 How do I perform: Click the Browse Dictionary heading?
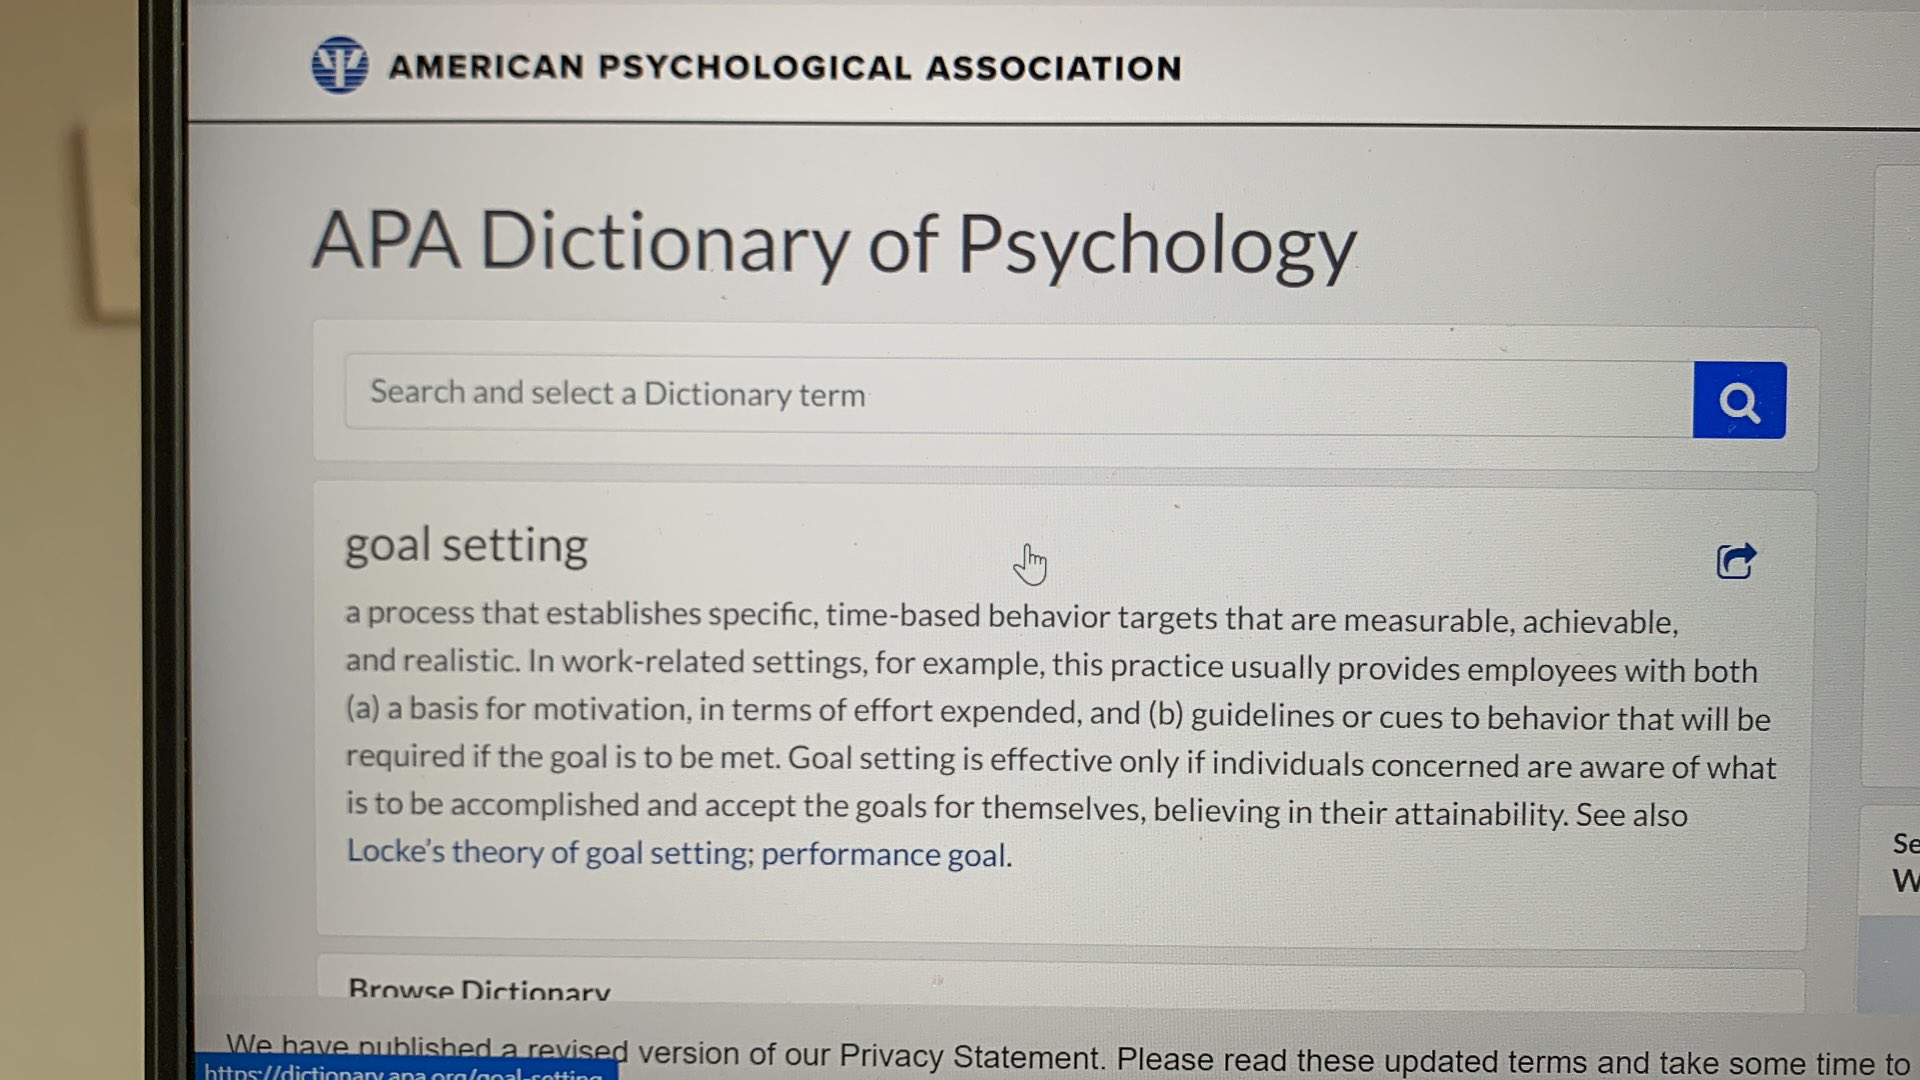(x=479, y=990)
